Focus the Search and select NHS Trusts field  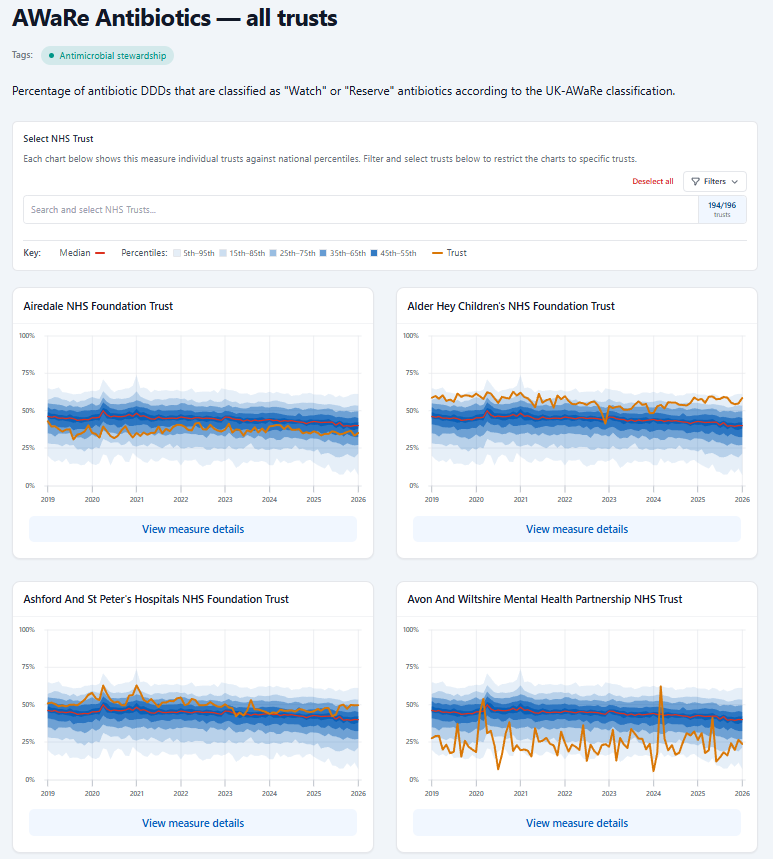360,210
